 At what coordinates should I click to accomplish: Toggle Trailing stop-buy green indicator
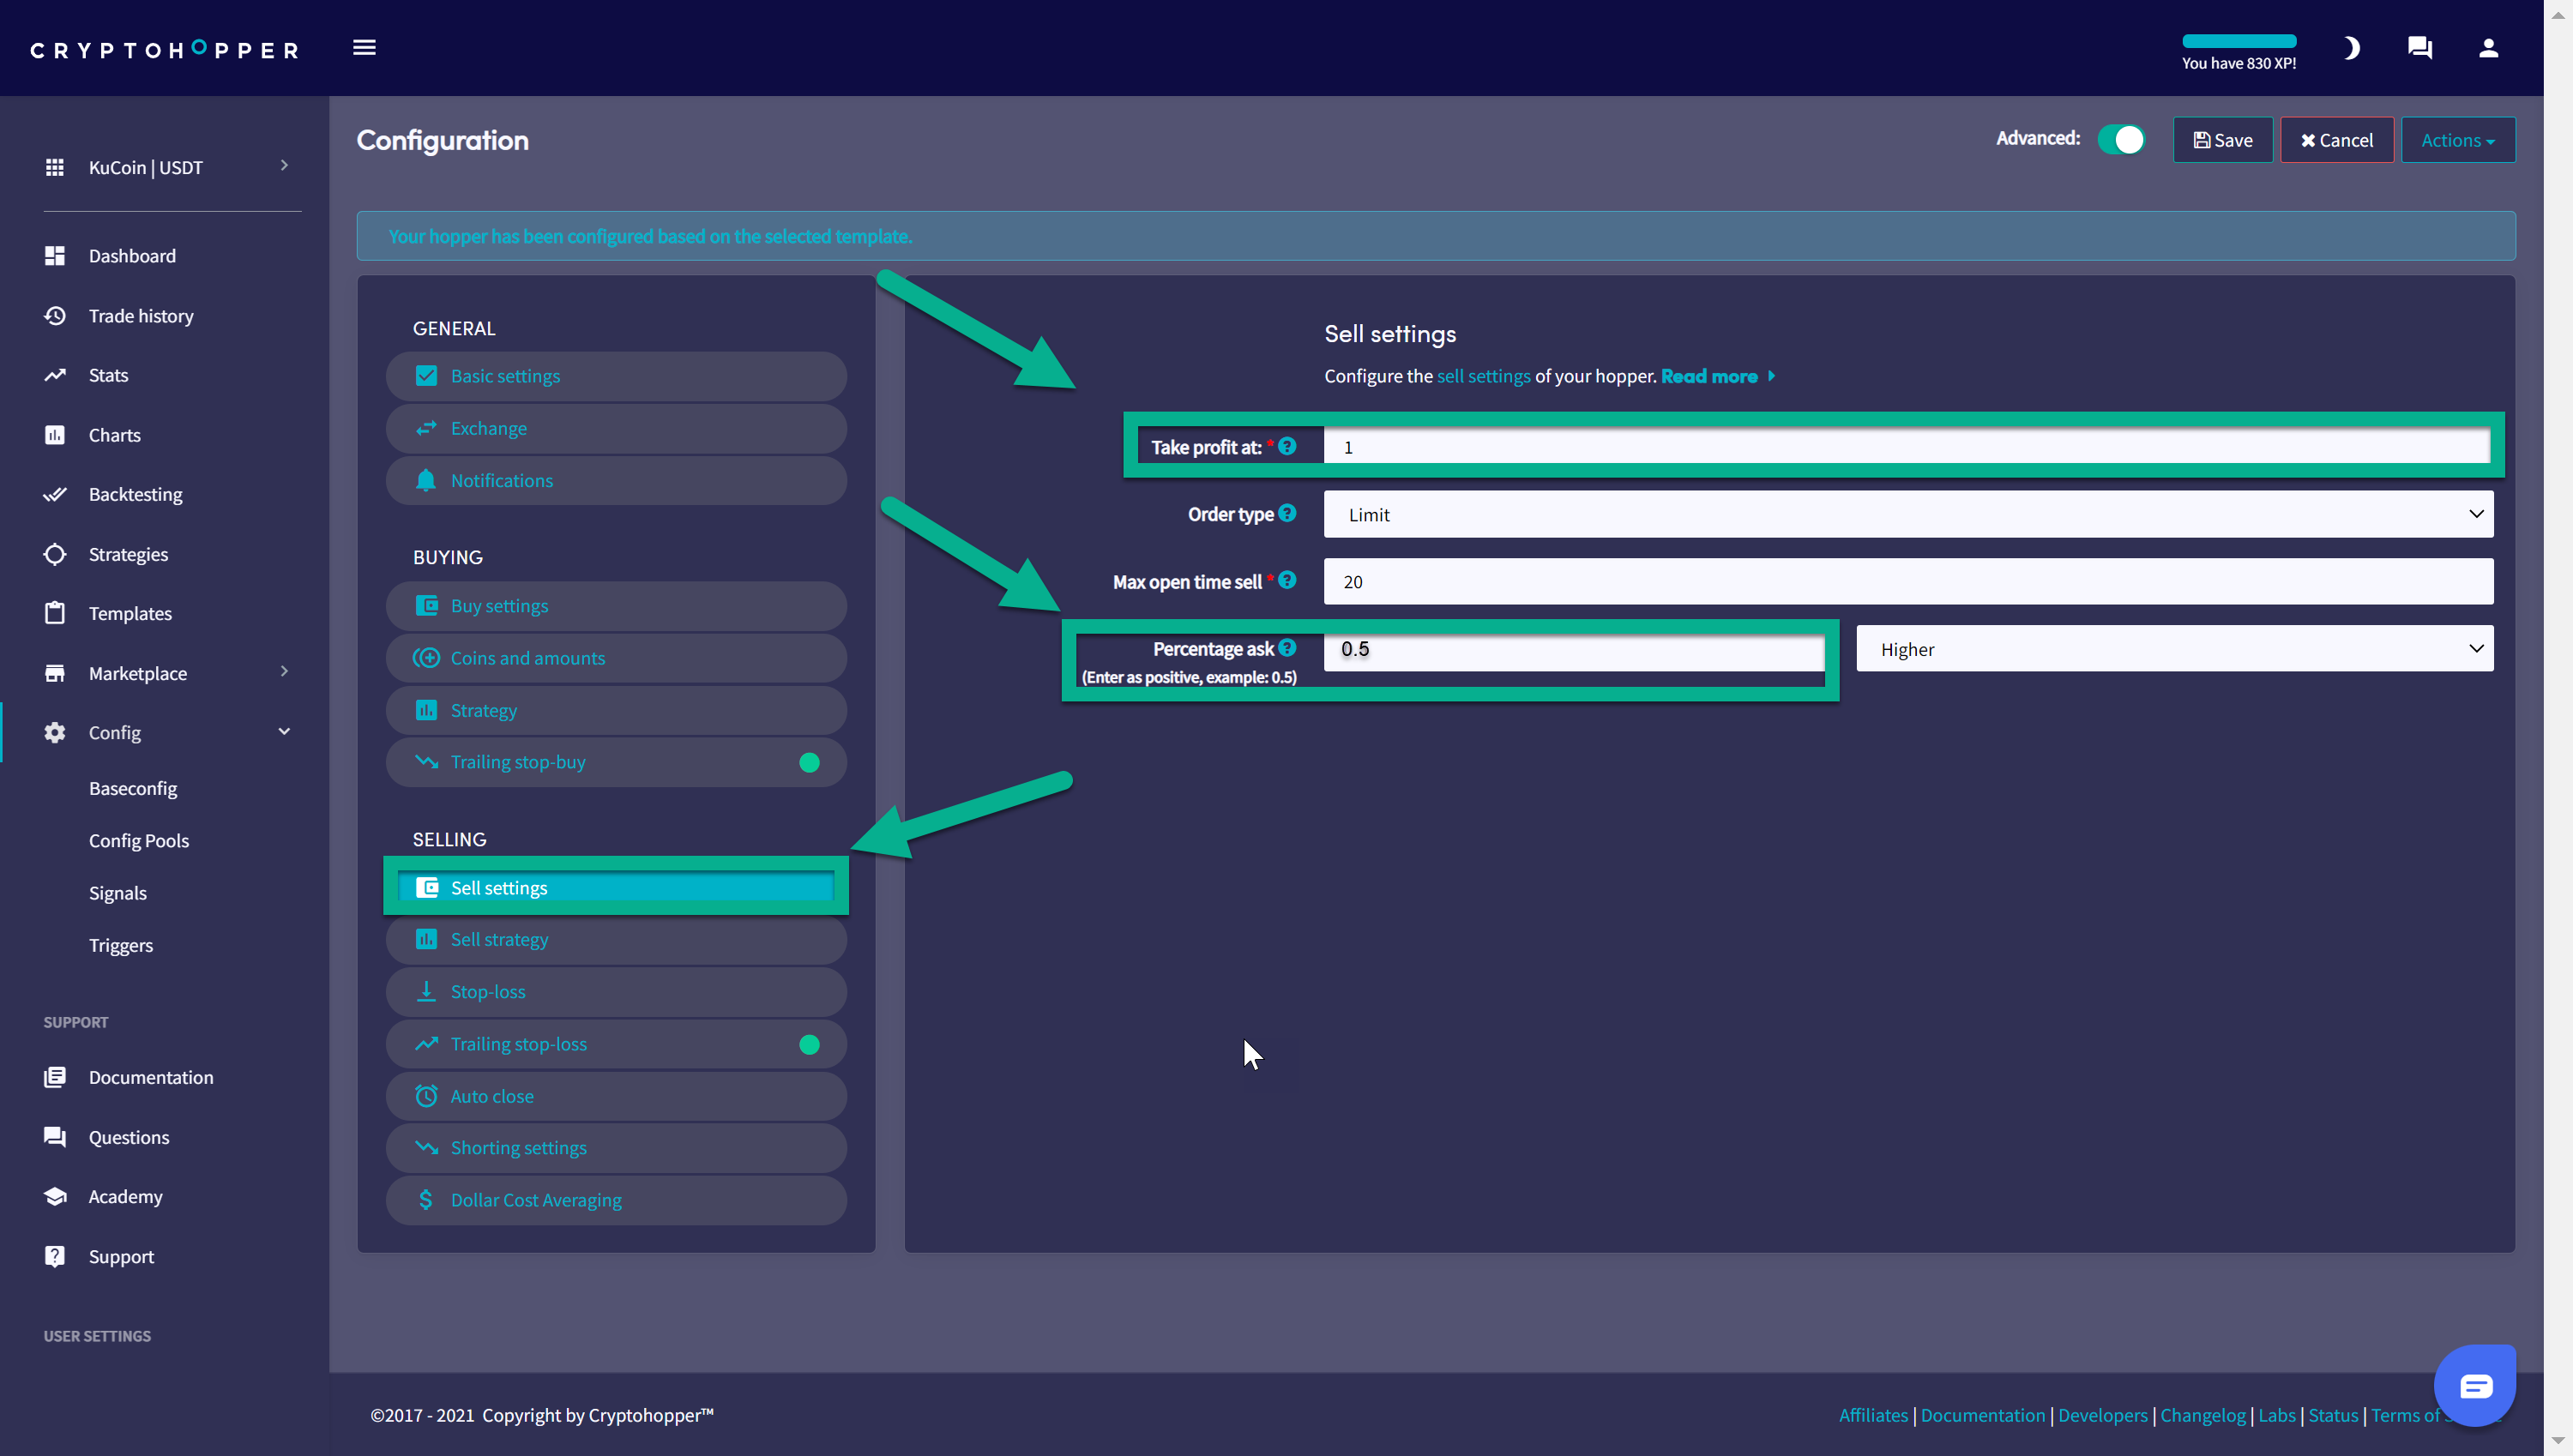coord(809,763)
